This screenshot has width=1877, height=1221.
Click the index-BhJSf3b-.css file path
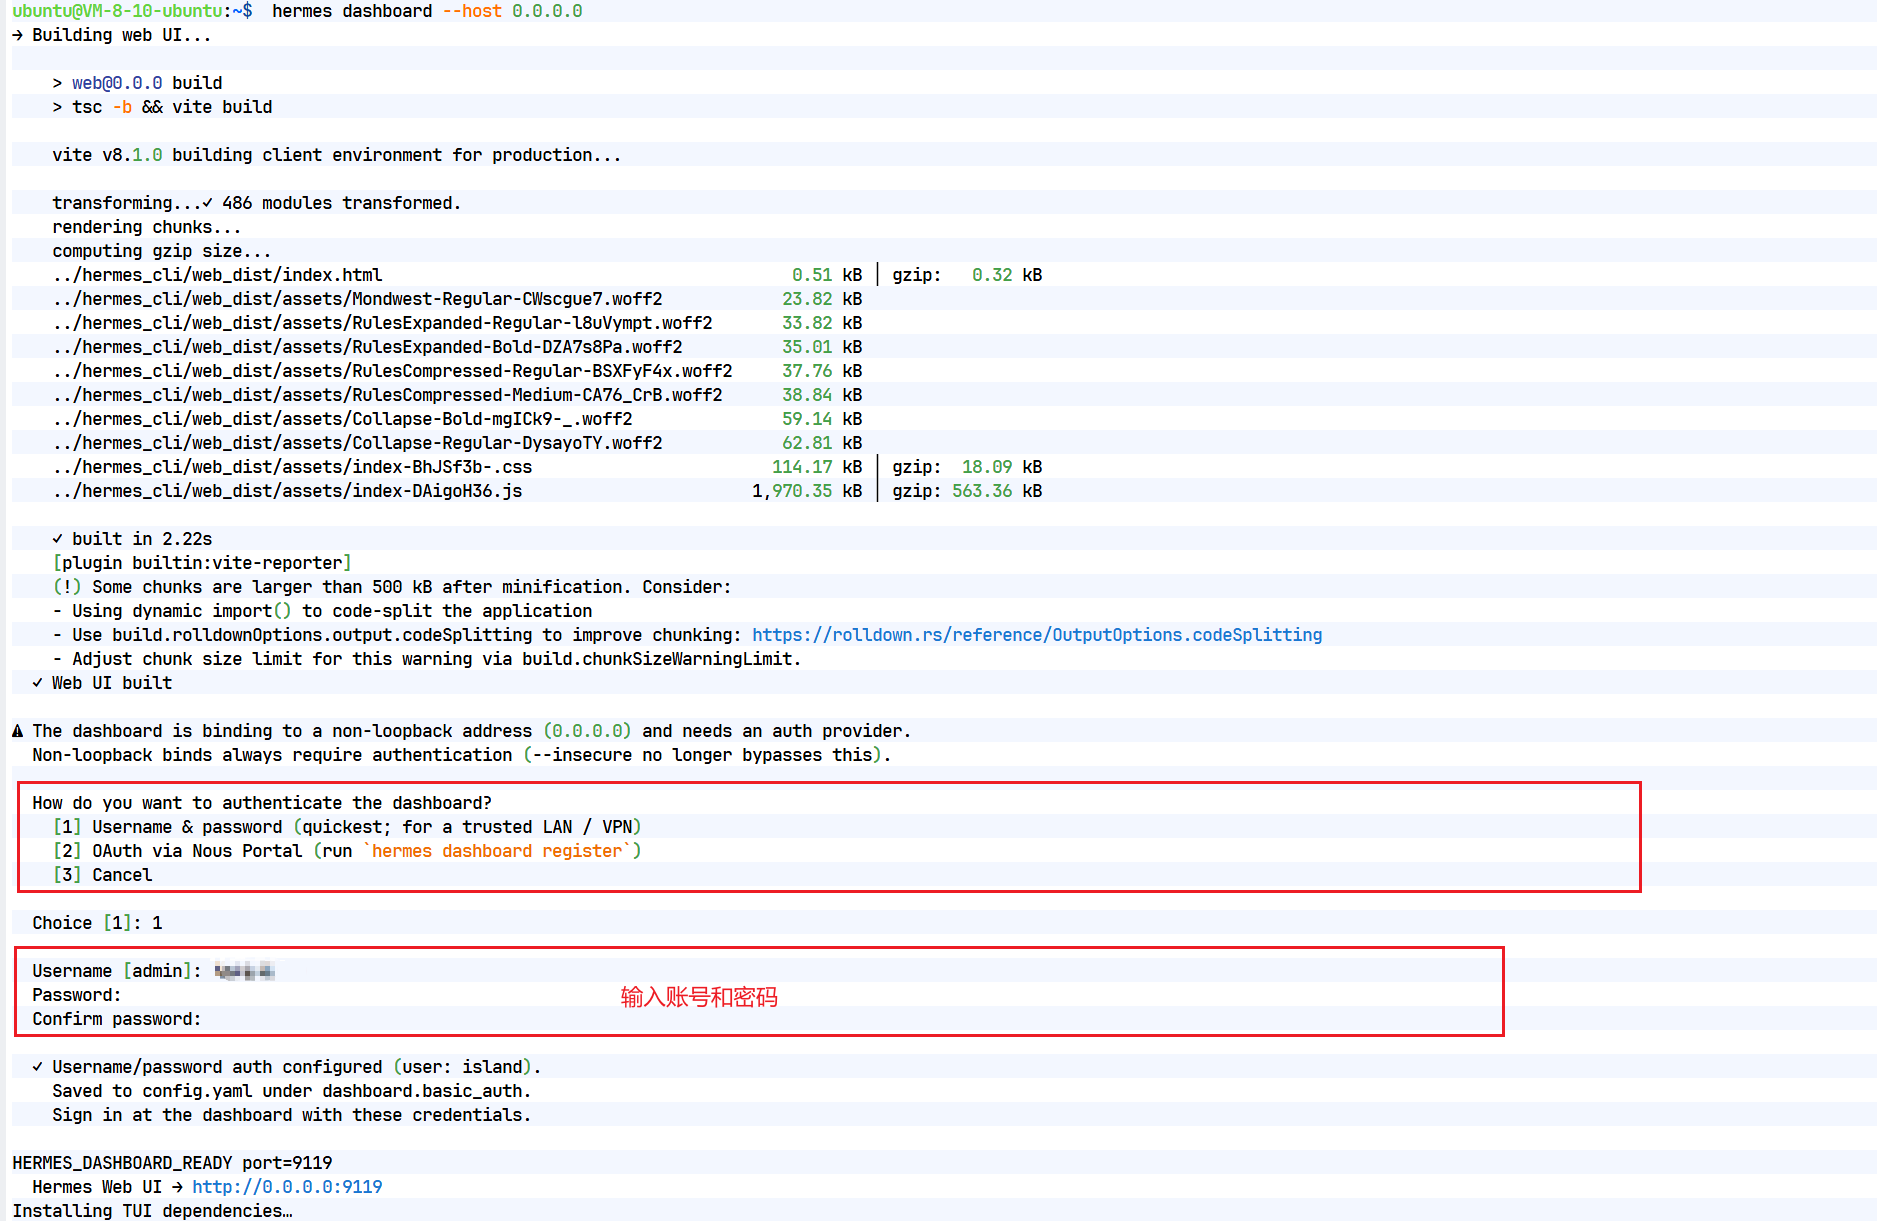click(x=292, y=467)
